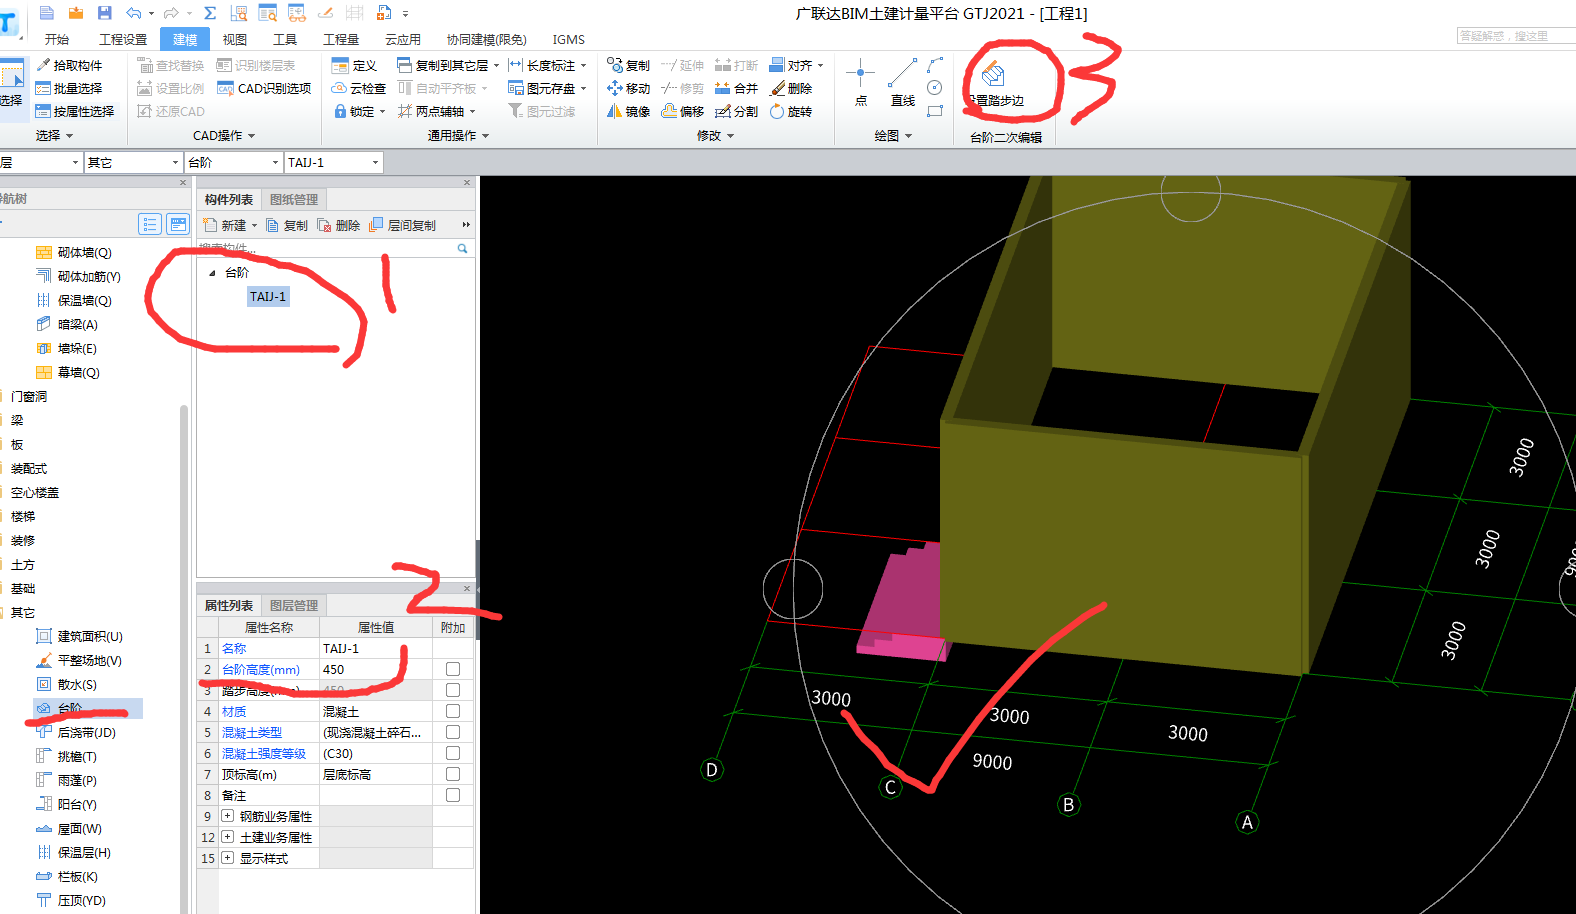Select the 移动 move tool
The image size is (1576, 914).
tap(628, 88)
